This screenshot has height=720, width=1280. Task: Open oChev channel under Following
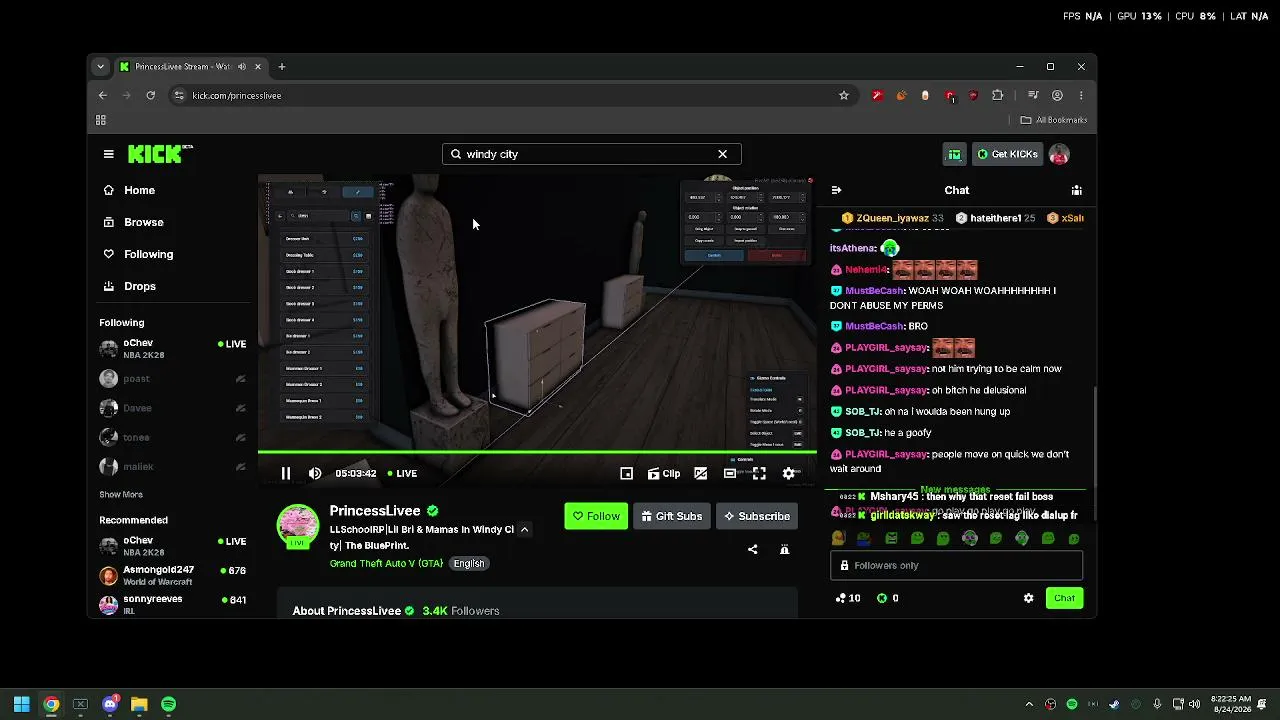[x=173, y=349]
